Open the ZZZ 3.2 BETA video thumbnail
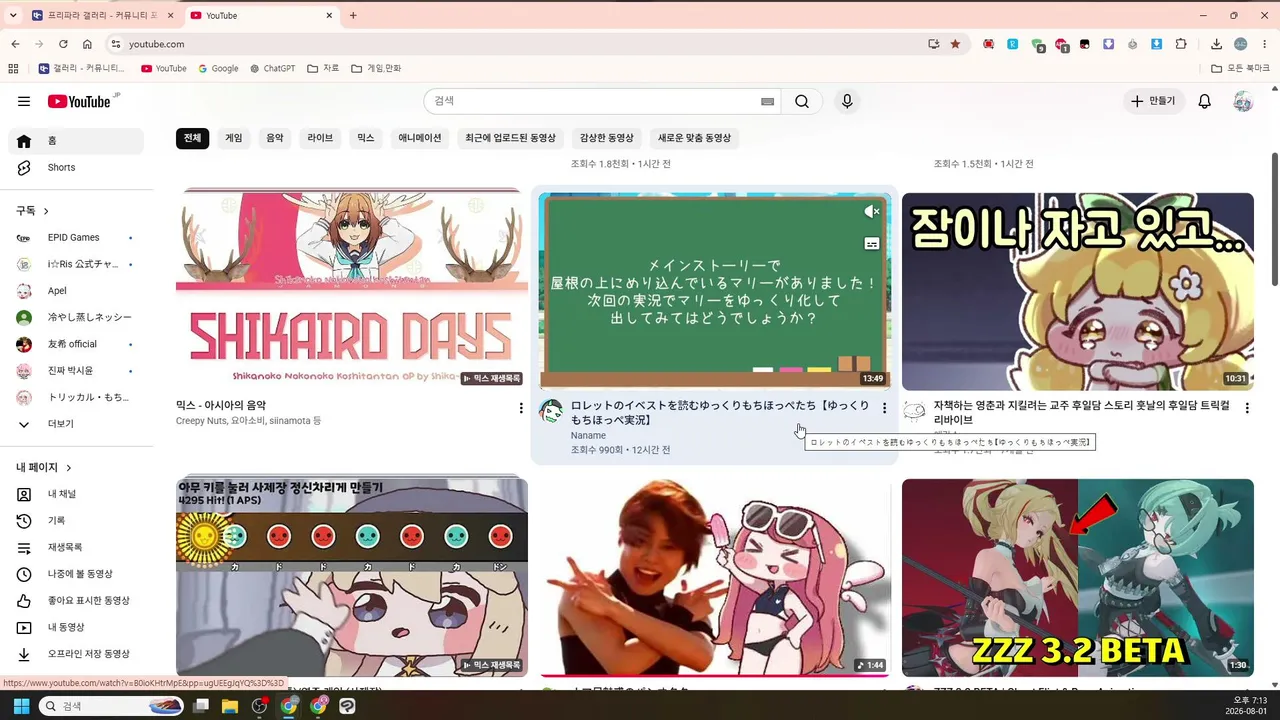 1078,578
